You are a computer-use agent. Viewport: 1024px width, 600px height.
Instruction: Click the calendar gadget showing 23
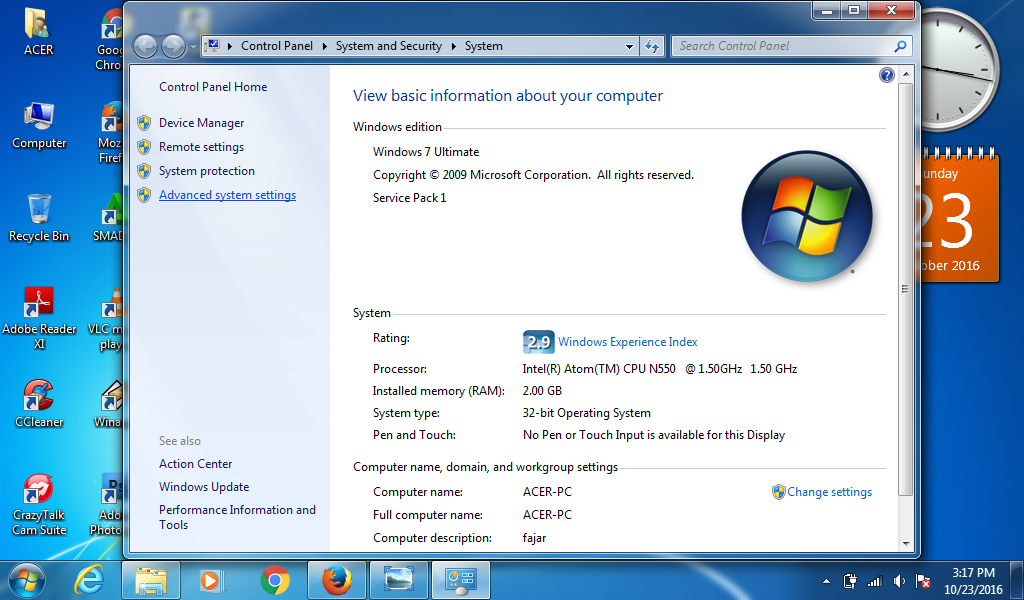[959, 217]
